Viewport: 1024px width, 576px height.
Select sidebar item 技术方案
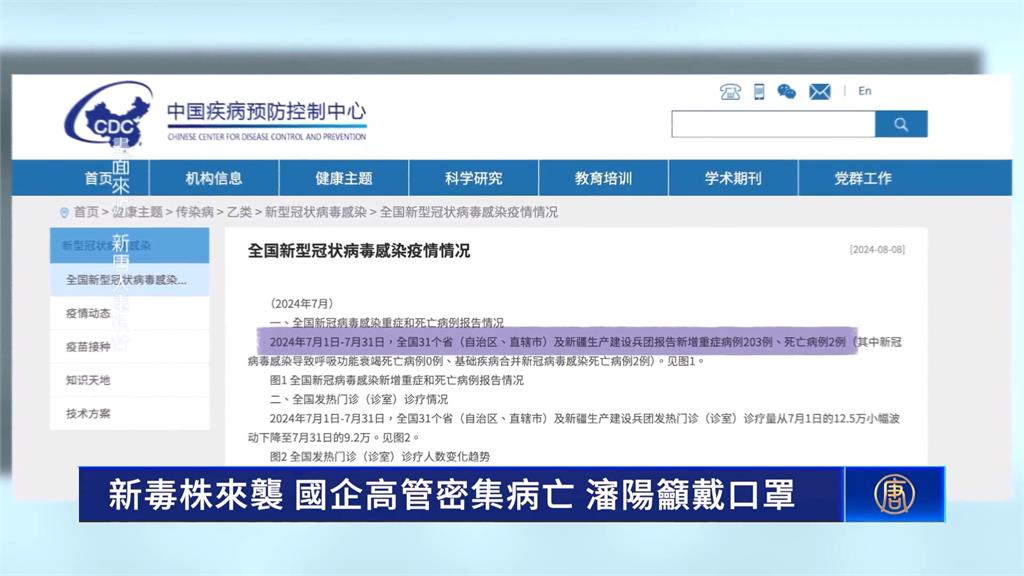point(129,413)
